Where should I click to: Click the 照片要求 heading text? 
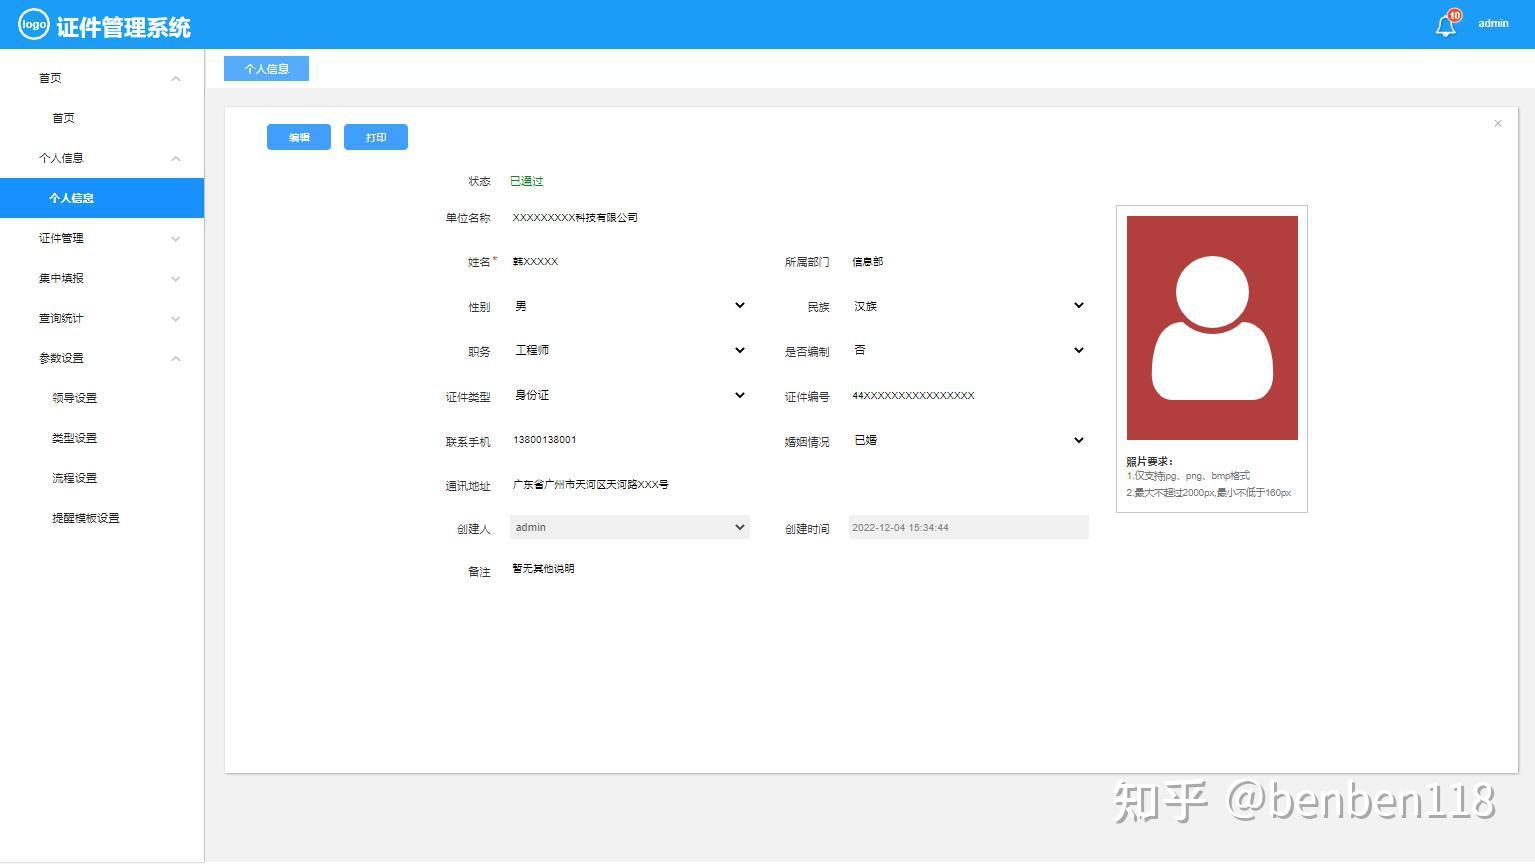[1150, 461]
